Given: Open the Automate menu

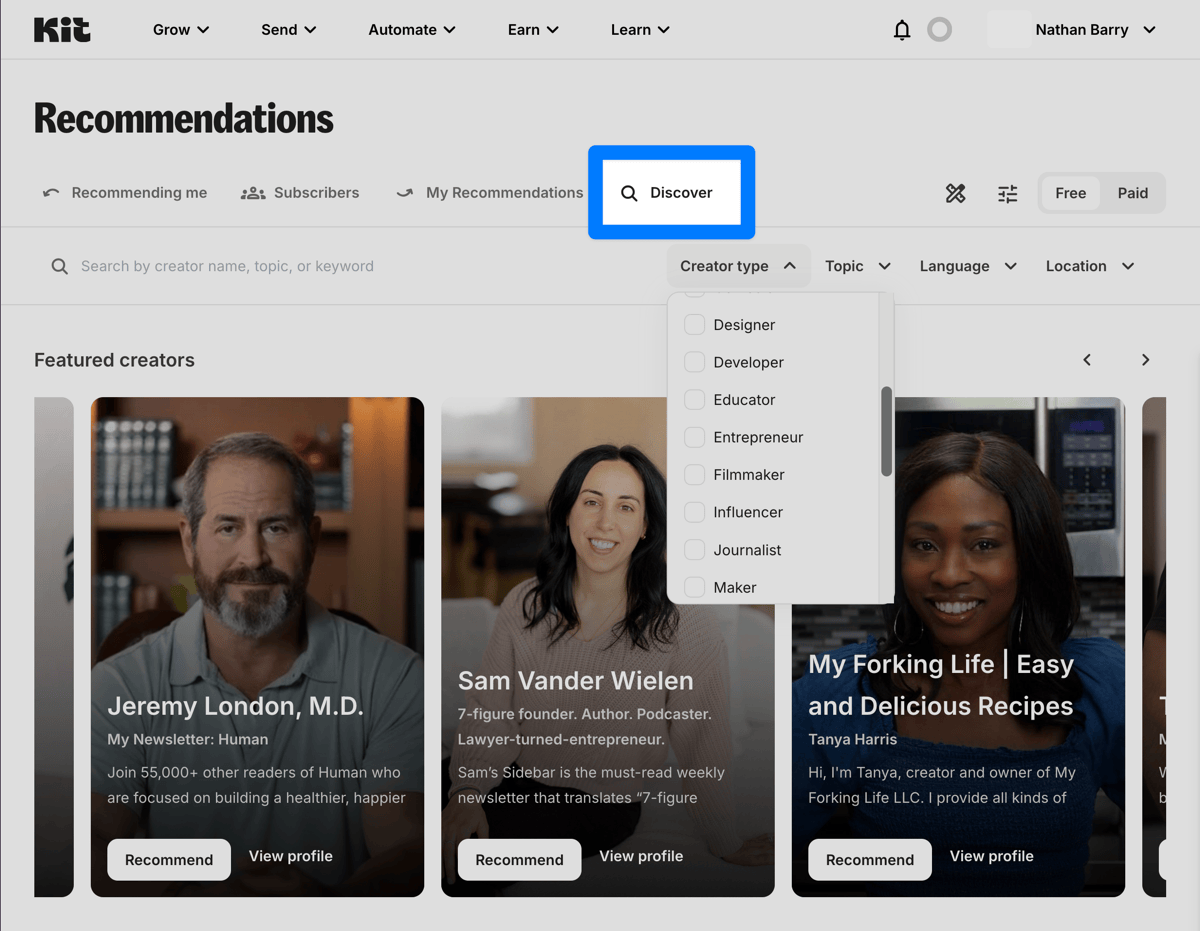Looking at the screenshot, I should click(x=411, y=30).
